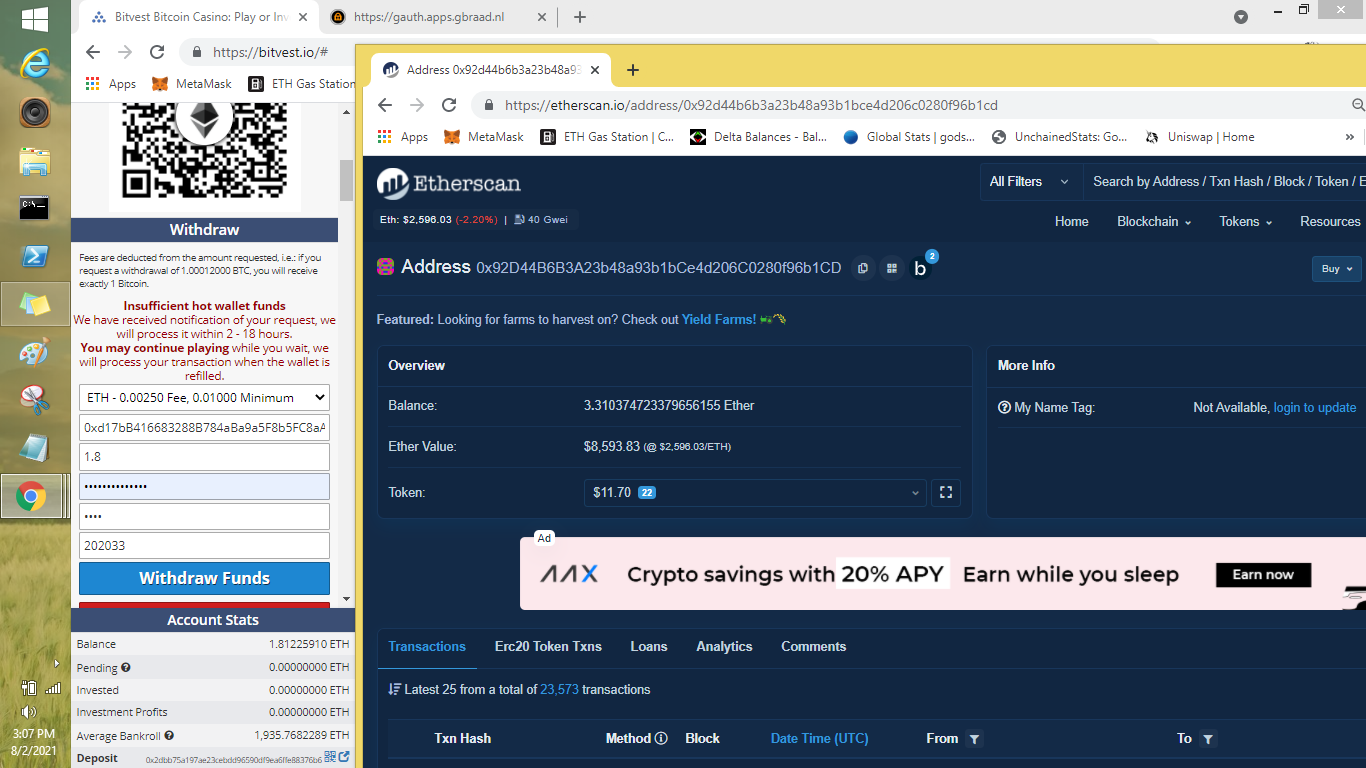This screenshot has width=1366, height=768.
Task: Copy the Etherscan address to clipboard icon
Action: pos(862,268)
